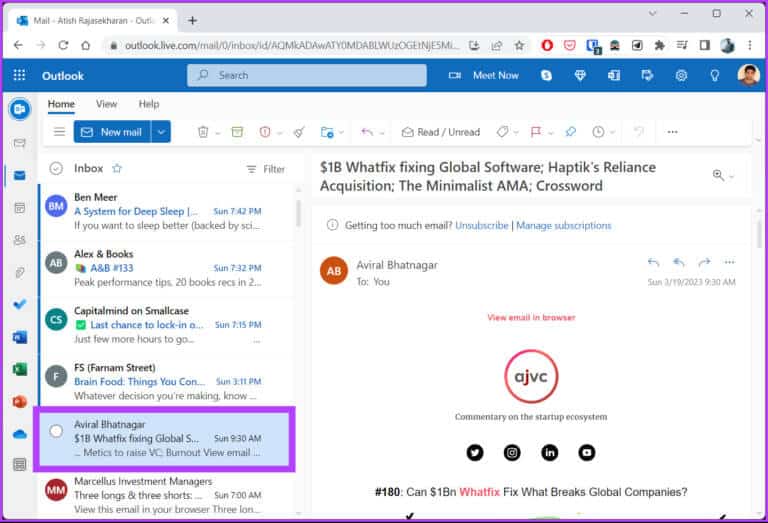Launch PowerPoint from the sidebar
This screenshot has height=523, width=768.
20,402
